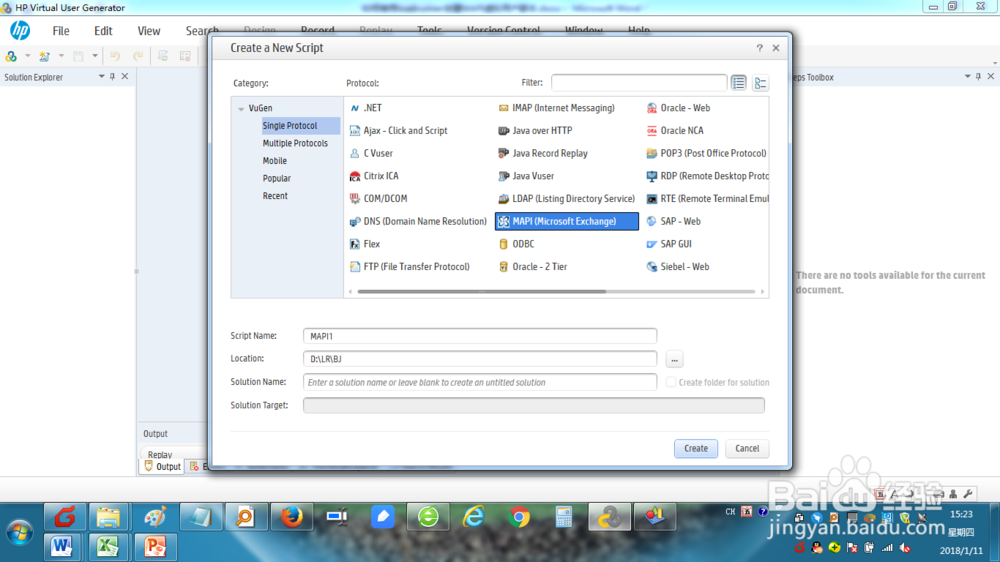Switch protocol view to category tree mode
The height and width of the screenshot is (562, 1000).
pos(760,83)
